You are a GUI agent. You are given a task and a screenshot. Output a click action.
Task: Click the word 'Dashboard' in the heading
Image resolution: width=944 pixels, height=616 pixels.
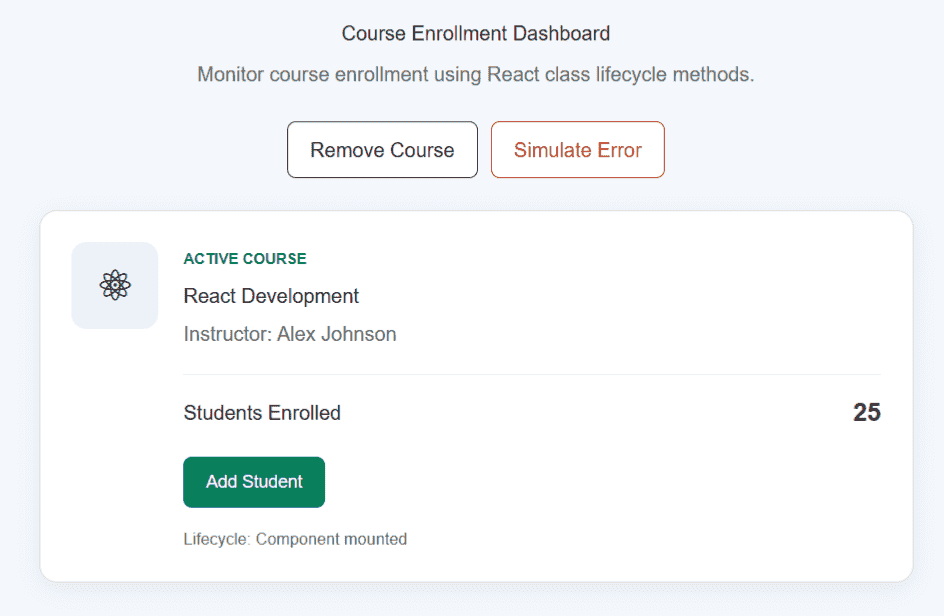coord(561,33)
